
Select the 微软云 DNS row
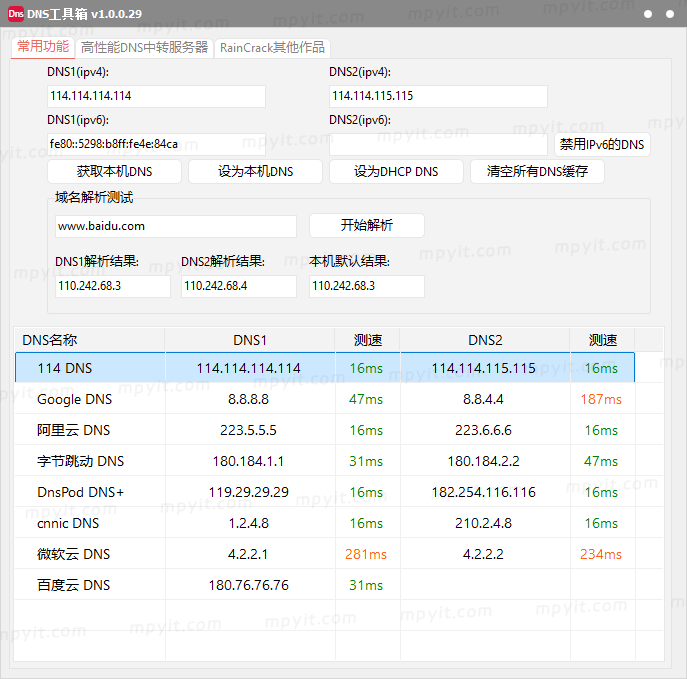(325, 555)
